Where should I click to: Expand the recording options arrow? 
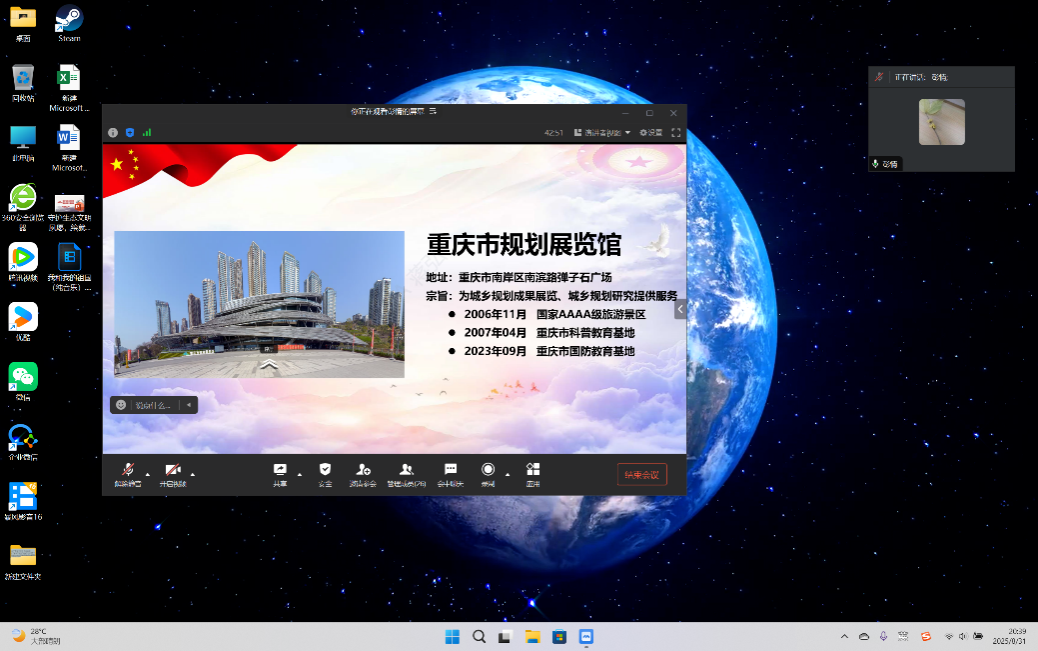pos(507,474)
